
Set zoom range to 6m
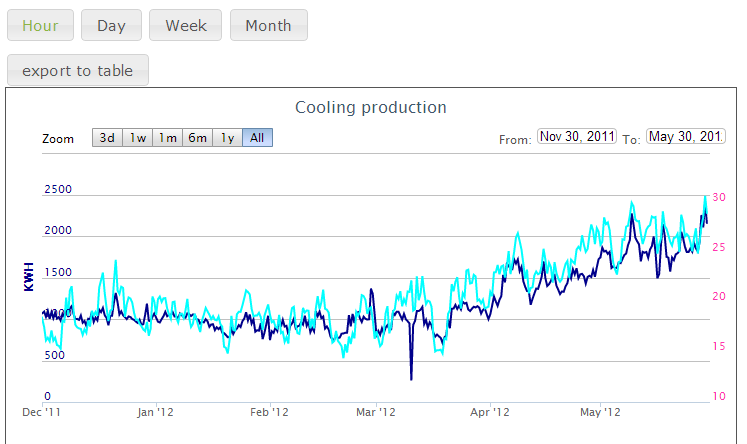[x=198, y=138]
